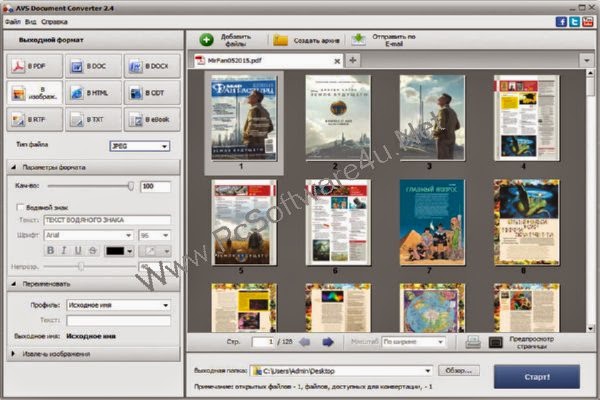Viewport: 600px width, 400px height.
Task: Select the To RTF output format
Action: [34, 119]
